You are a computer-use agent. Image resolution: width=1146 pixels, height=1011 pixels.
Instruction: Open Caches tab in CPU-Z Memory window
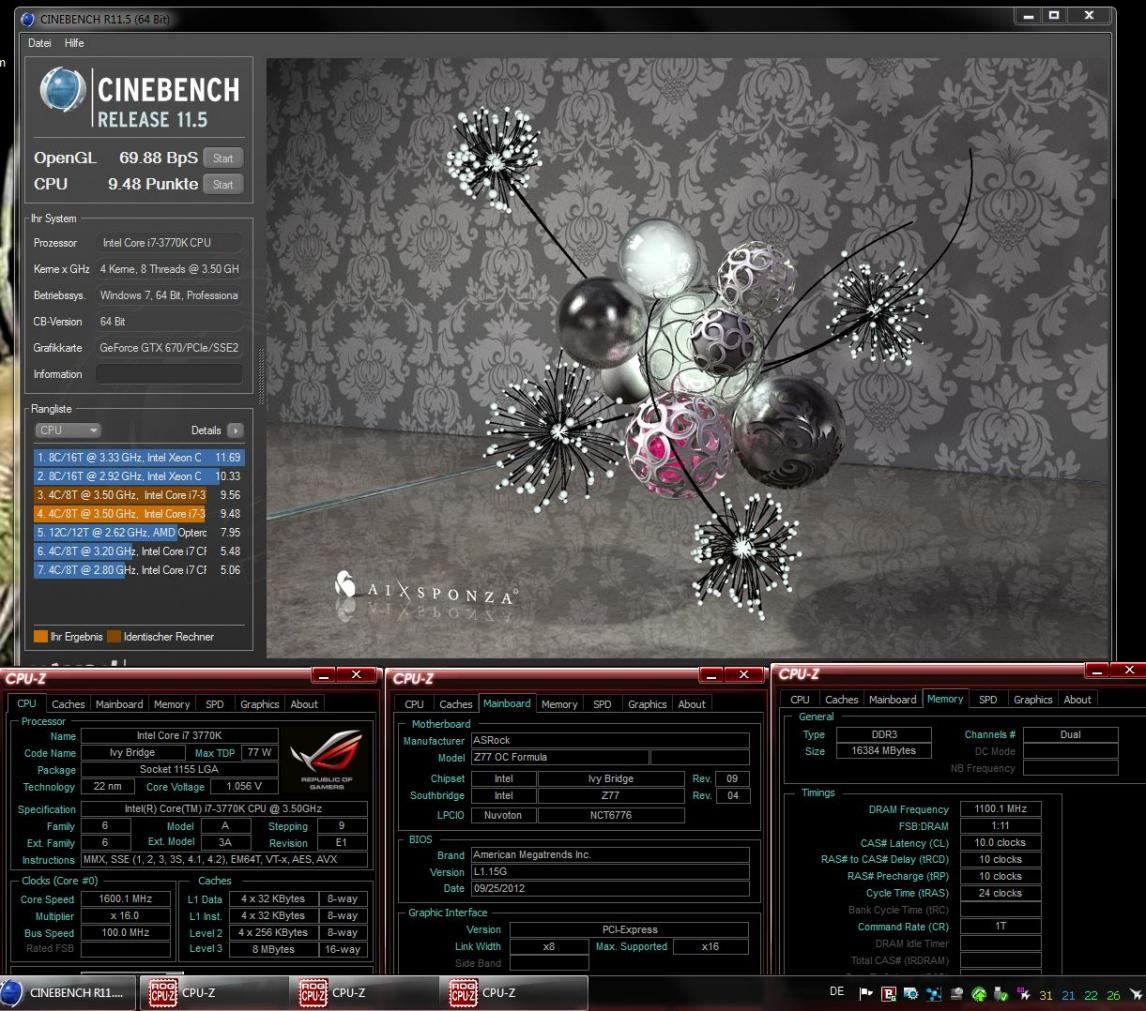pos(841,700)
